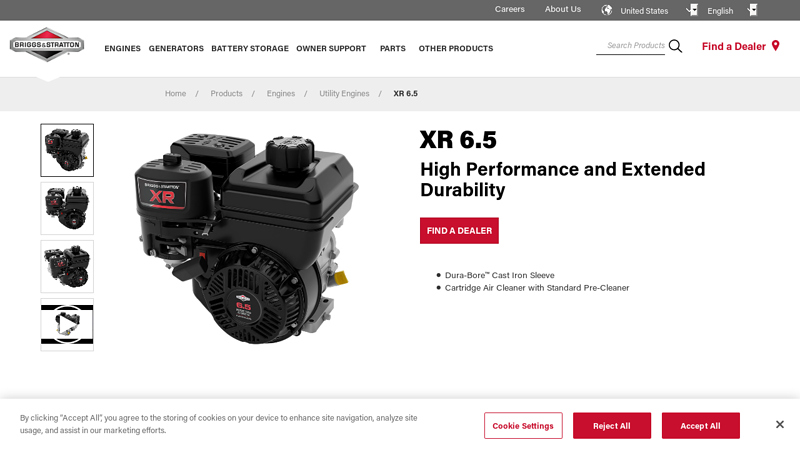This screenshot has height=450, width=800.
Task: Go to Engines in the breadcrumb
Action: pyautogui.click(x=281, y=93)
